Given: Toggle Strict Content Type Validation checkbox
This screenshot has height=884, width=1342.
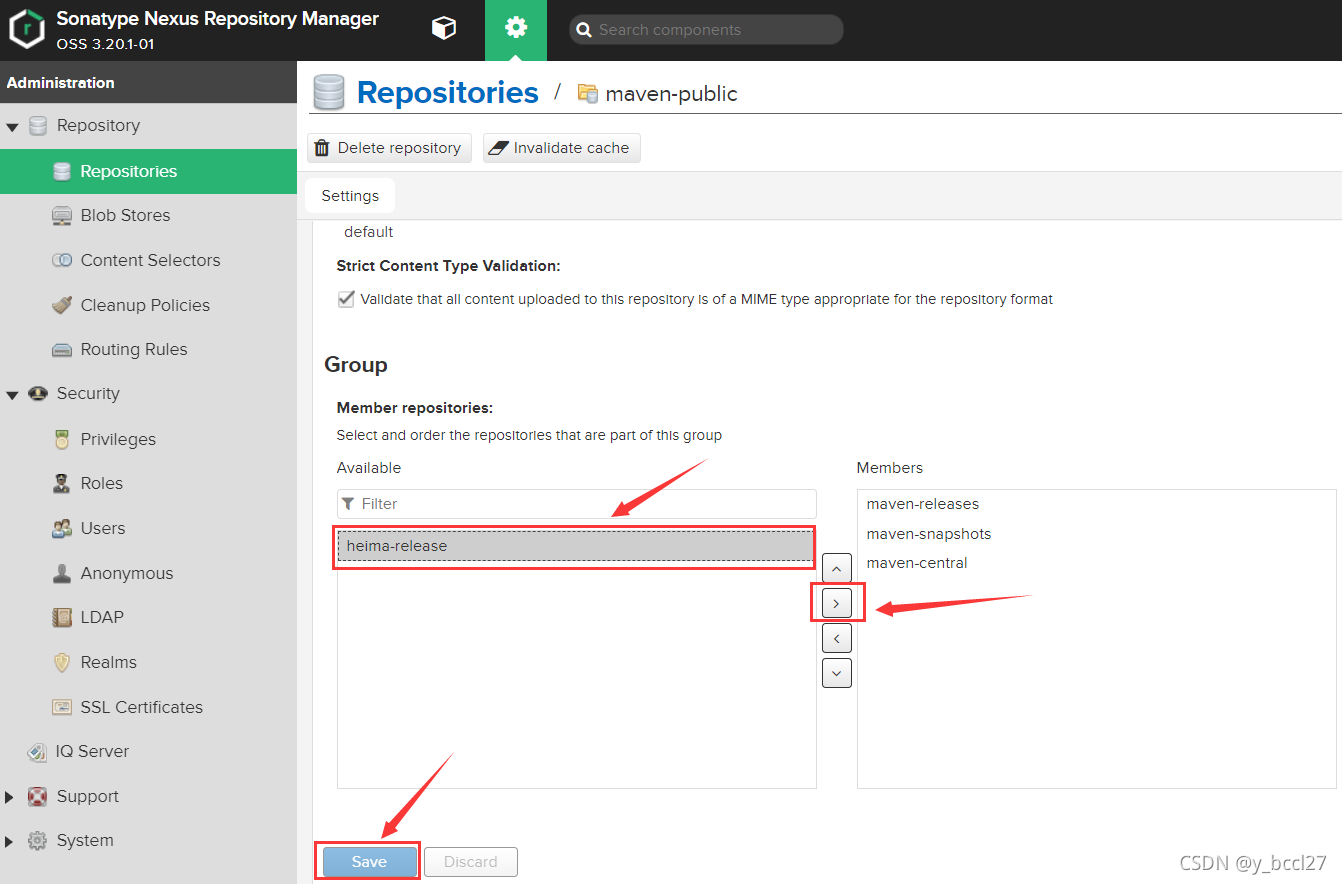Looking at the screenshot, I should pos(346,299).
